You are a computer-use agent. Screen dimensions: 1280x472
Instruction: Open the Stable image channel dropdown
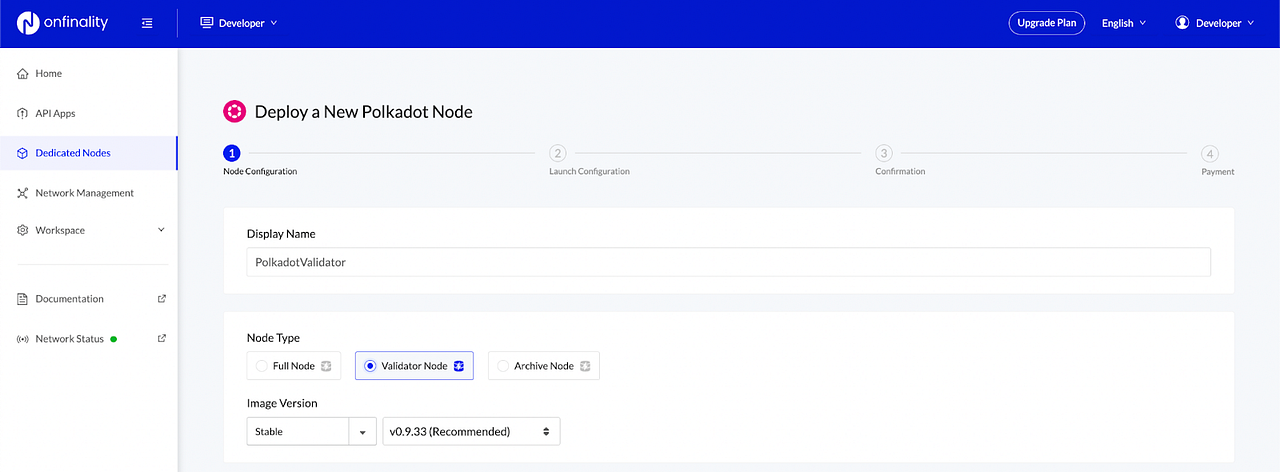click(x=311, y=431)
